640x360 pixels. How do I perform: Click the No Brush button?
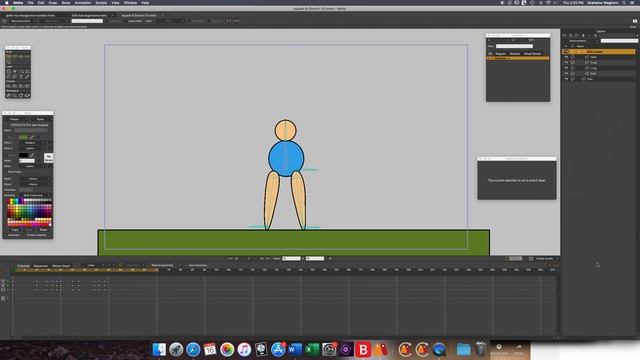click(x=49, y=158)
